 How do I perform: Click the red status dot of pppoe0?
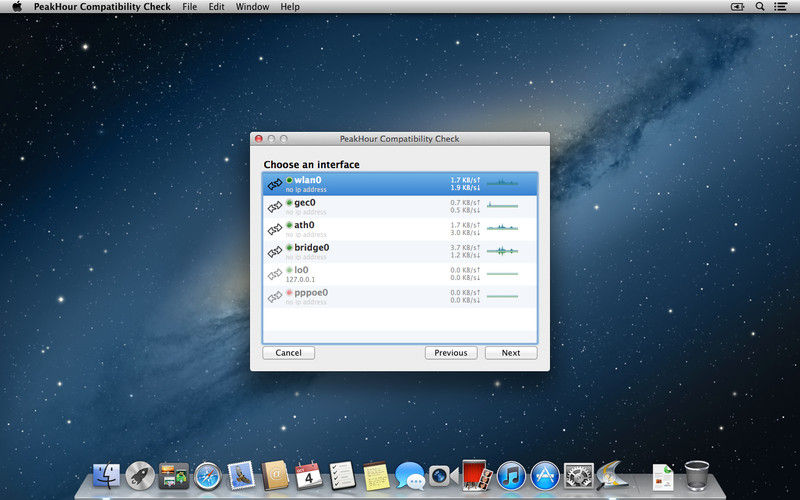point(289,293)
